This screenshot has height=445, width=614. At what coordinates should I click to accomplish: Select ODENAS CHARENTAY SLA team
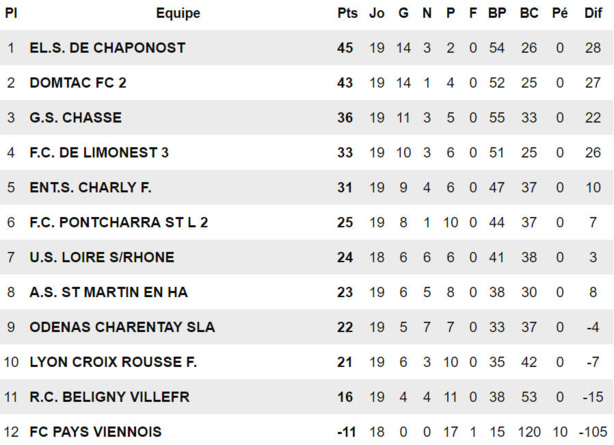pyautogui.click(x=122, y=327)
